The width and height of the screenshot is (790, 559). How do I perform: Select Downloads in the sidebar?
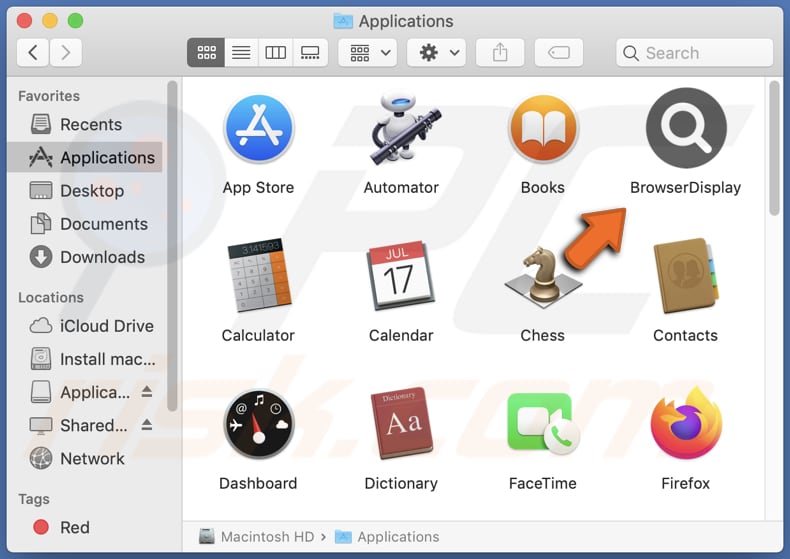(x=85, y=257)
